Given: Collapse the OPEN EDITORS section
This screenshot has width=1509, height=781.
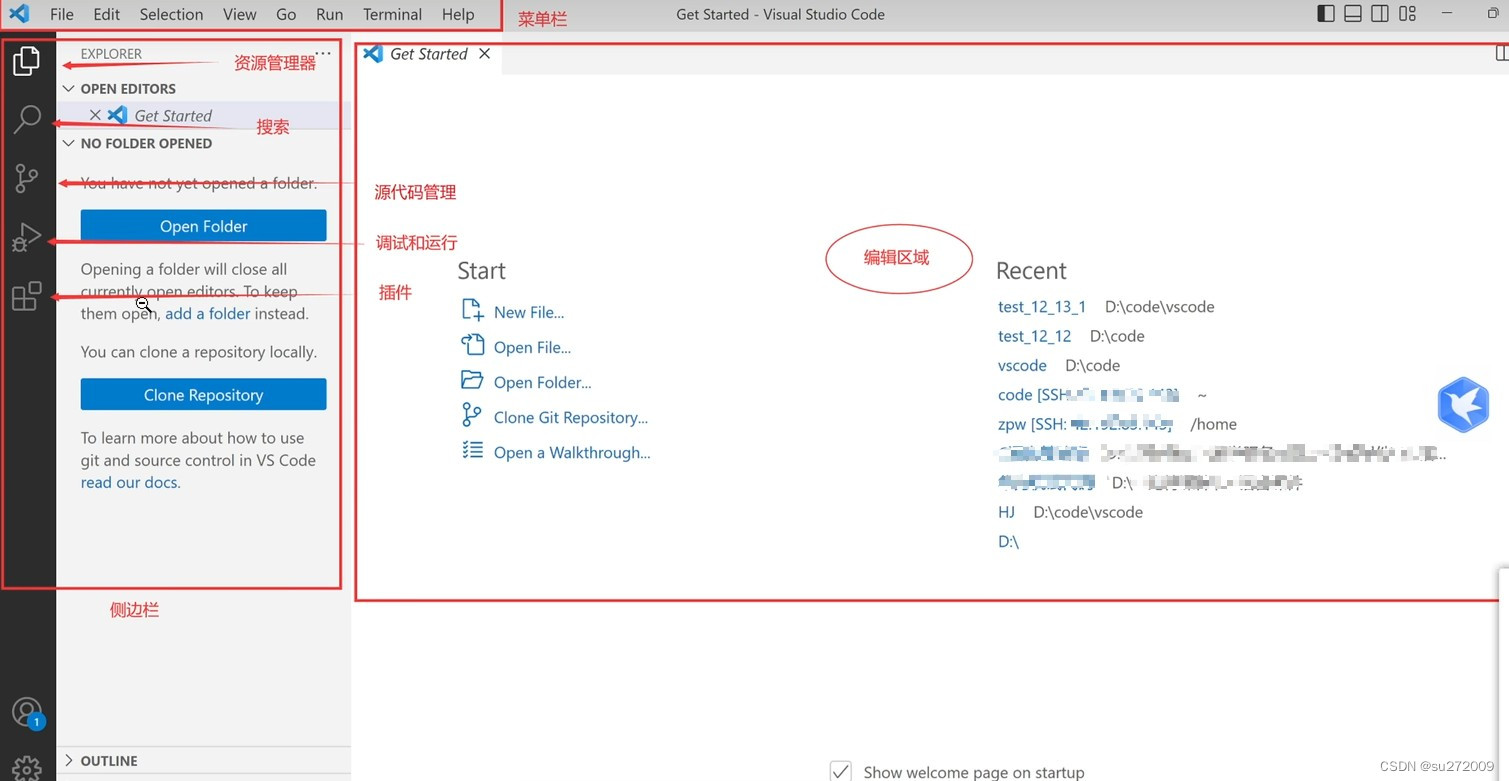Looking at the screenshot, I should pos(69,89).
